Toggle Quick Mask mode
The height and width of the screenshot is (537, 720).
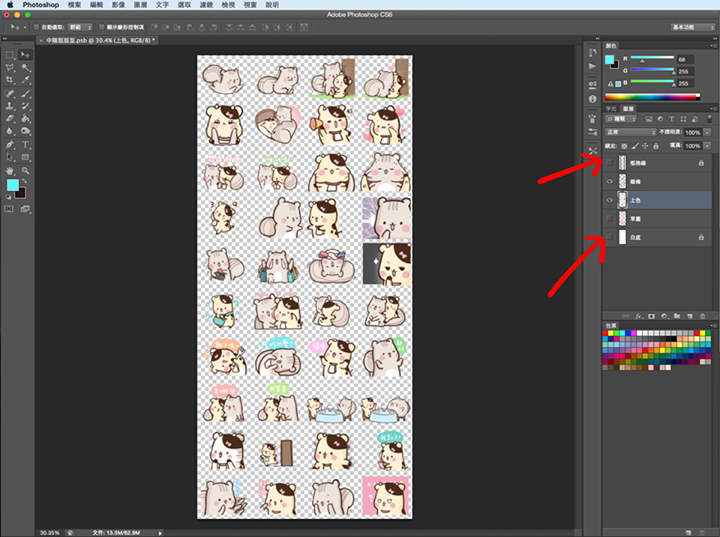pos(9,209)
